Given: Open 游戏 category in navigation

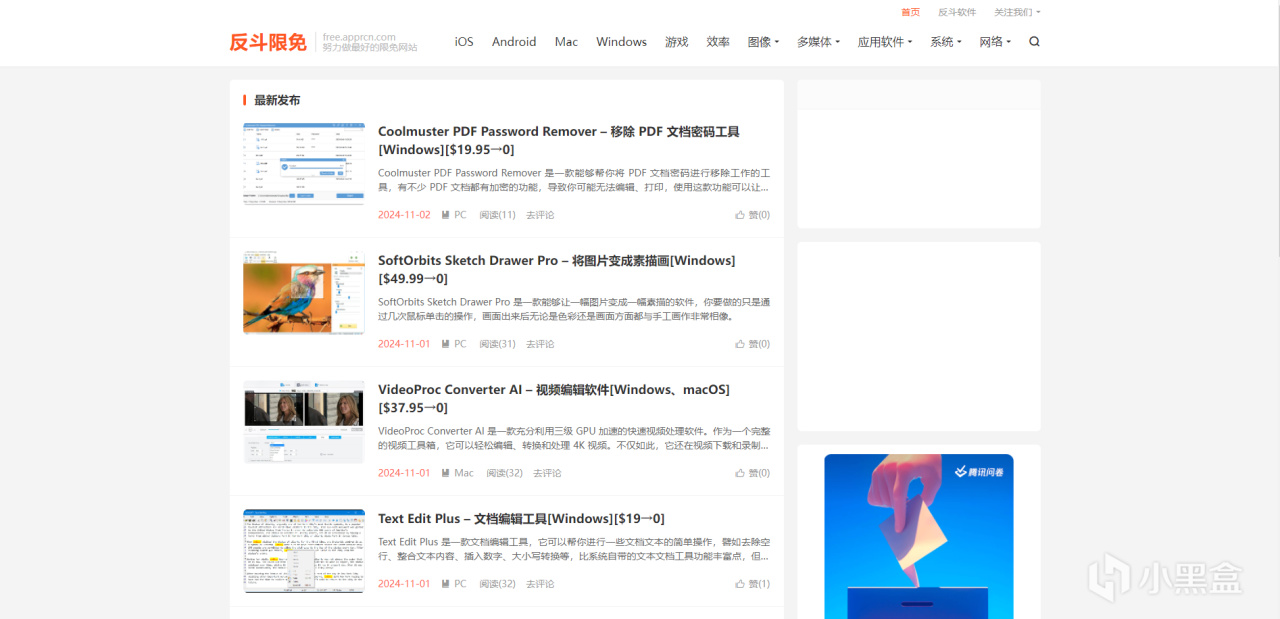Looking at the screenshot, I should point(677,42).
